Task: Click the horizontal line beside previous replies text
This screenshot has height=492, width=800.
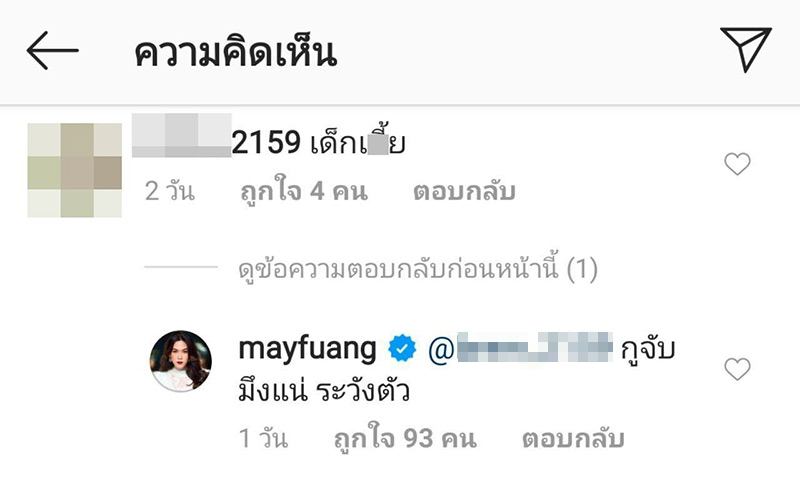Action: point(181,266)
